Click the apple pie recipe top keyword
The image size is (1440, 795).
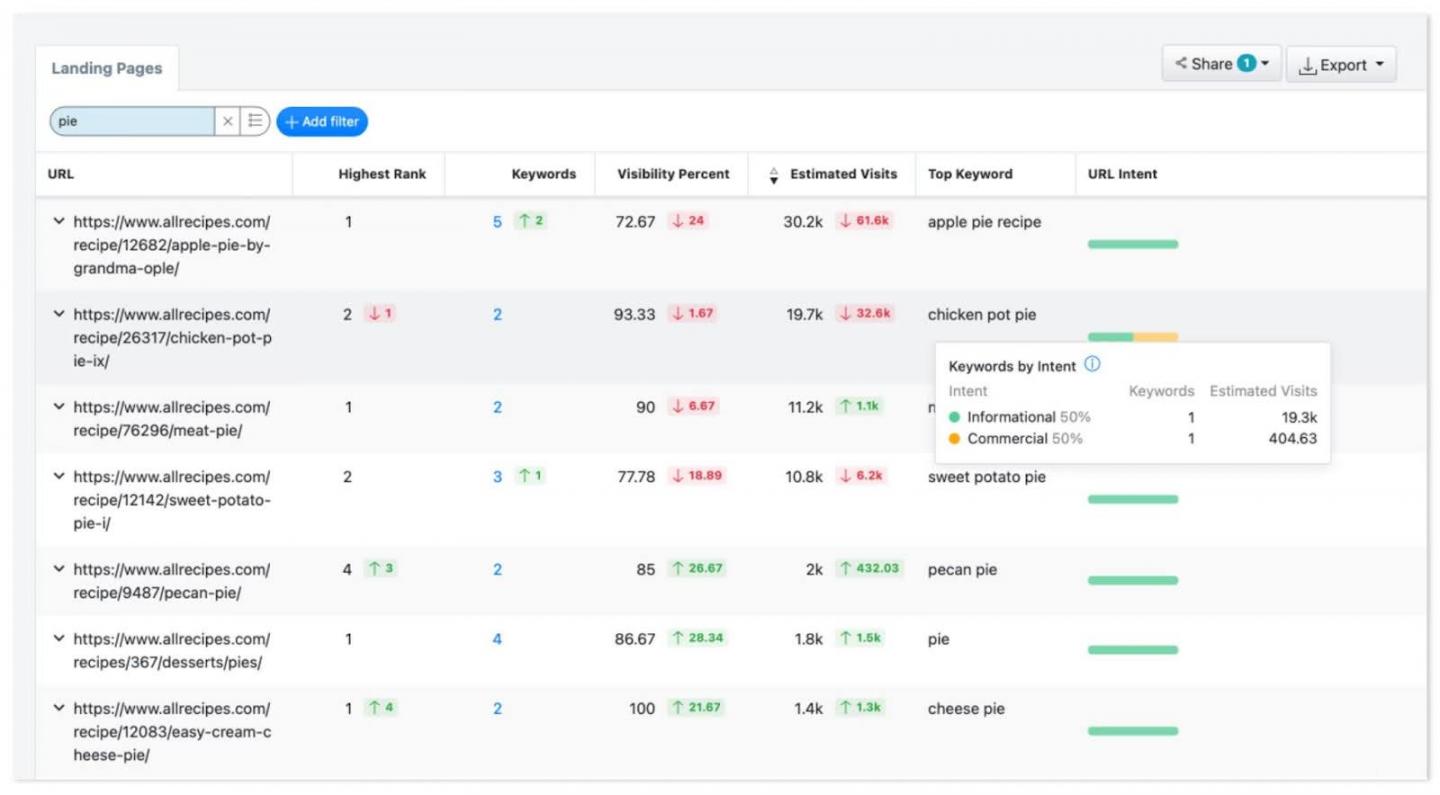click(x=984, y=222)
